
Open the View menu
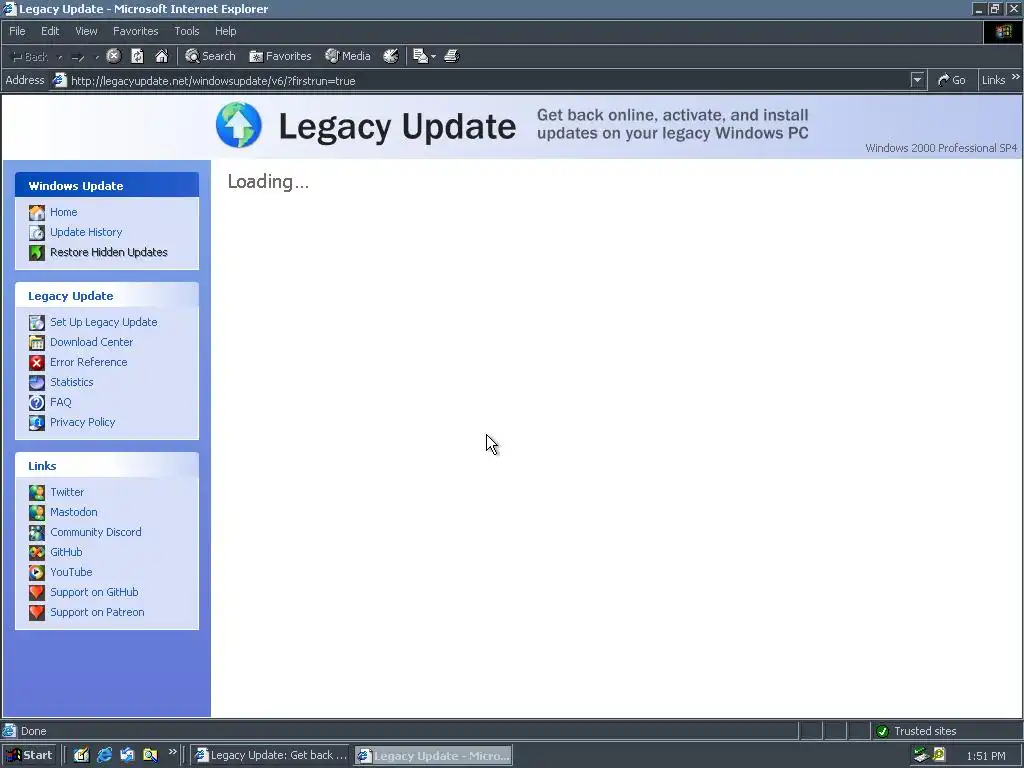86,31
